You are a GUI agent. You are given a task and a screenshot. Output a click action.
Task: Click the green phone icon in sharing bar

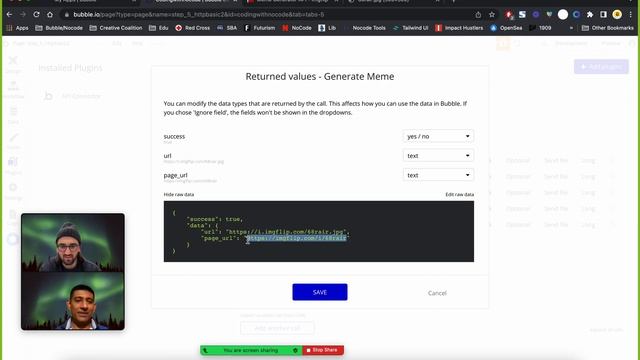(205, 350)
